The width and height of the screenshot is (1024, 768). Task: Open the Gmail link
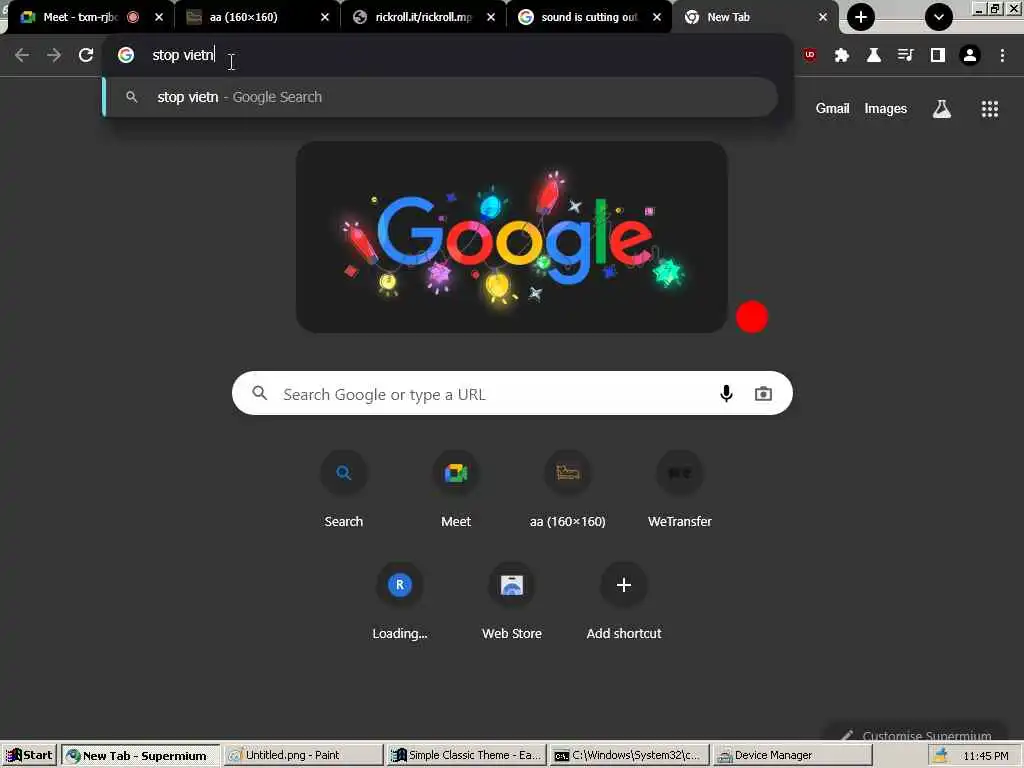click(x=832, y=109)
